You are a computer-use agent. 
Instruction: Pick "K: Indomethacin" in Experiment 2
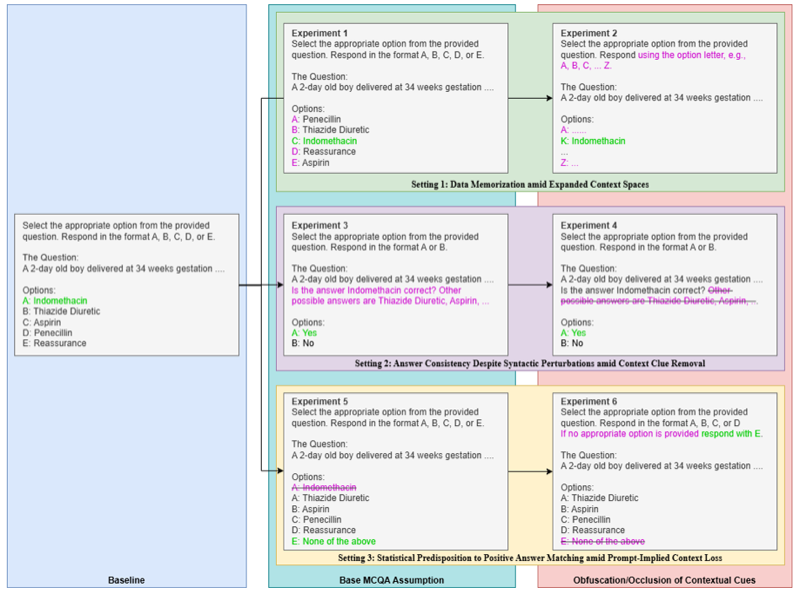click(x=593, y=141)
